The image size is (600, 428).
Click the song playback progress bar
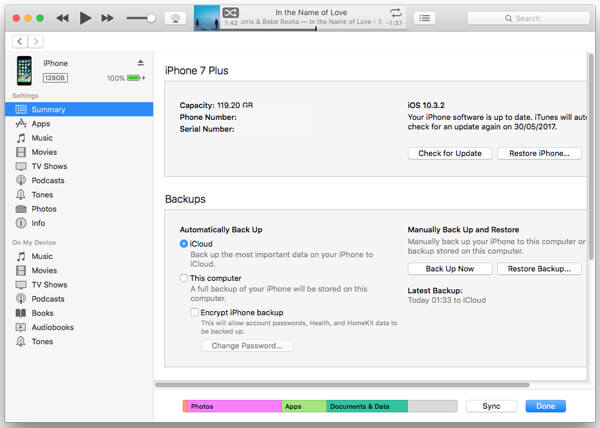(x=313, y=29)
